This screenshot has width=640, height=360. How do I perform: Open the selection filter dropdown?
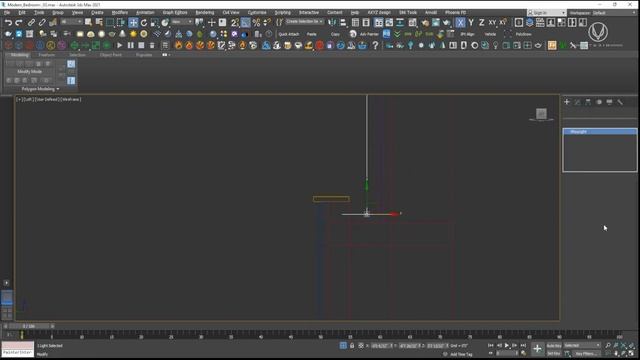click(71, 22)
